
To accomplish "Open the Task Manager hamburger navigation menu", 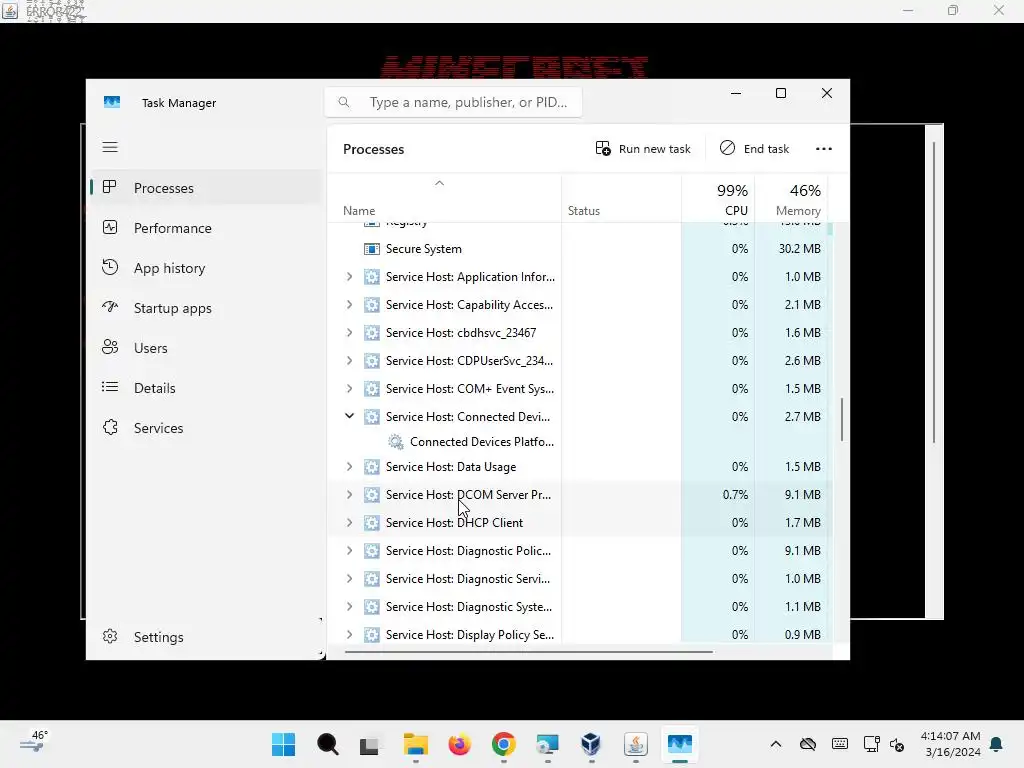I will 110,147.
